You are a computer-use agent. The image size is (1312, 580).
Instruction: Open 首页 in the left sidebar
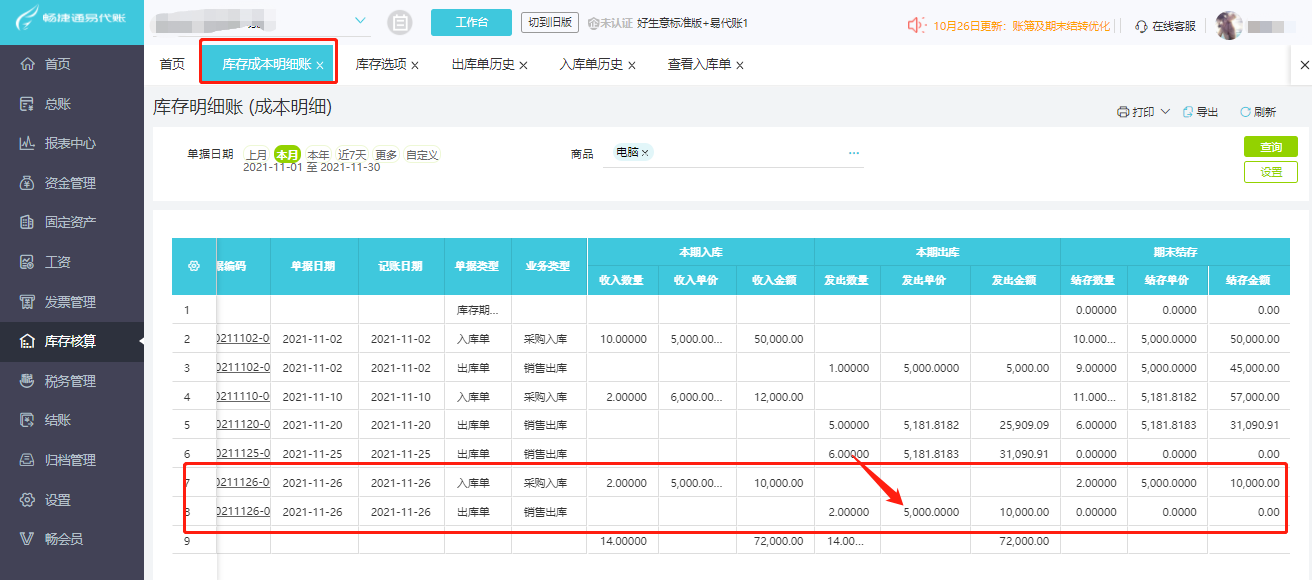pos(58,64)
